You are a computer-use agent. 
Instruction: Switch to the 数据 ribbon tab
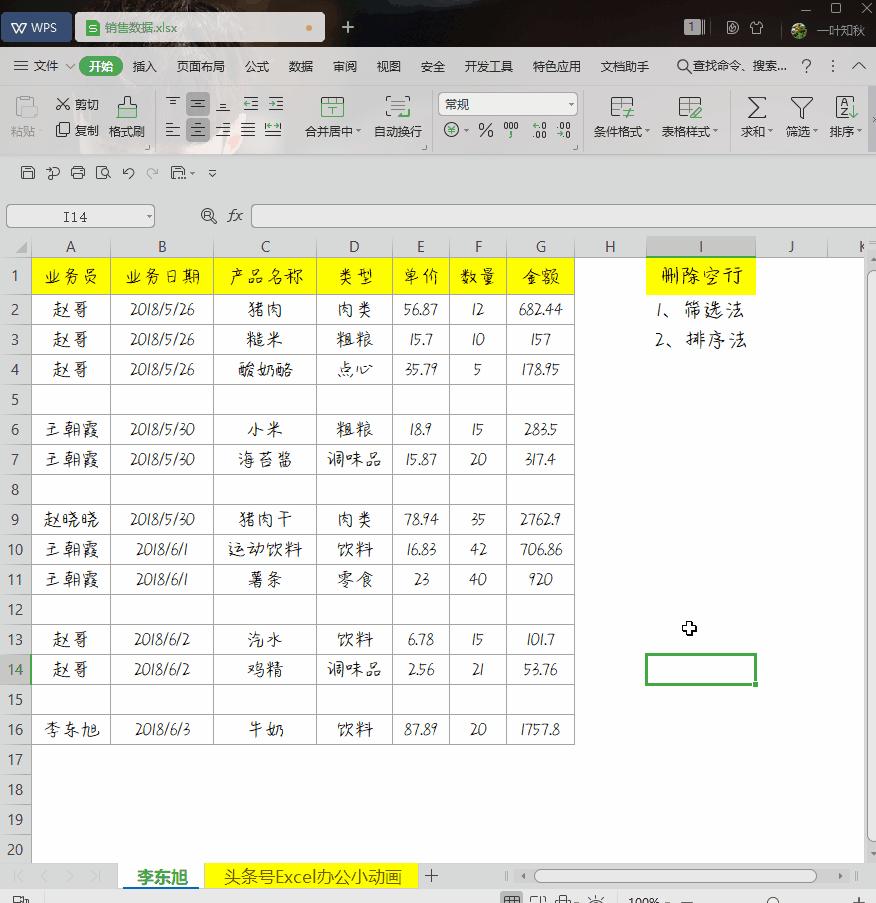[x=299, y=66]
